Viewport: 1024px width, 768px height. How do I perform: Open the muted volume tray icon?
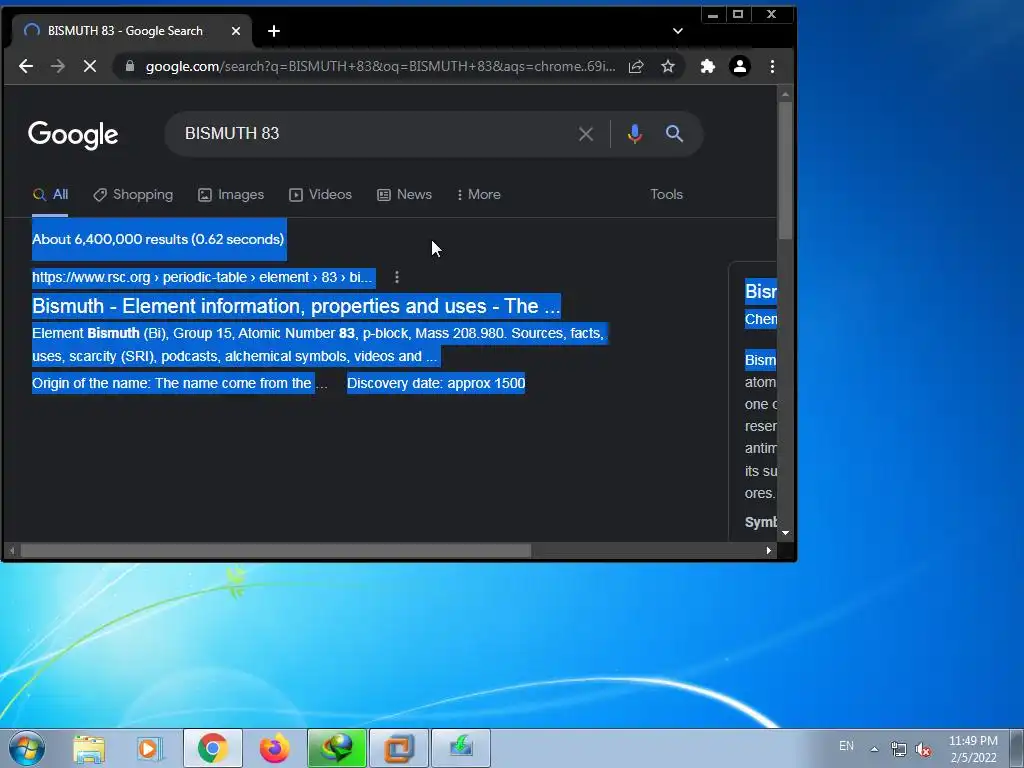(x=923, y=749)
